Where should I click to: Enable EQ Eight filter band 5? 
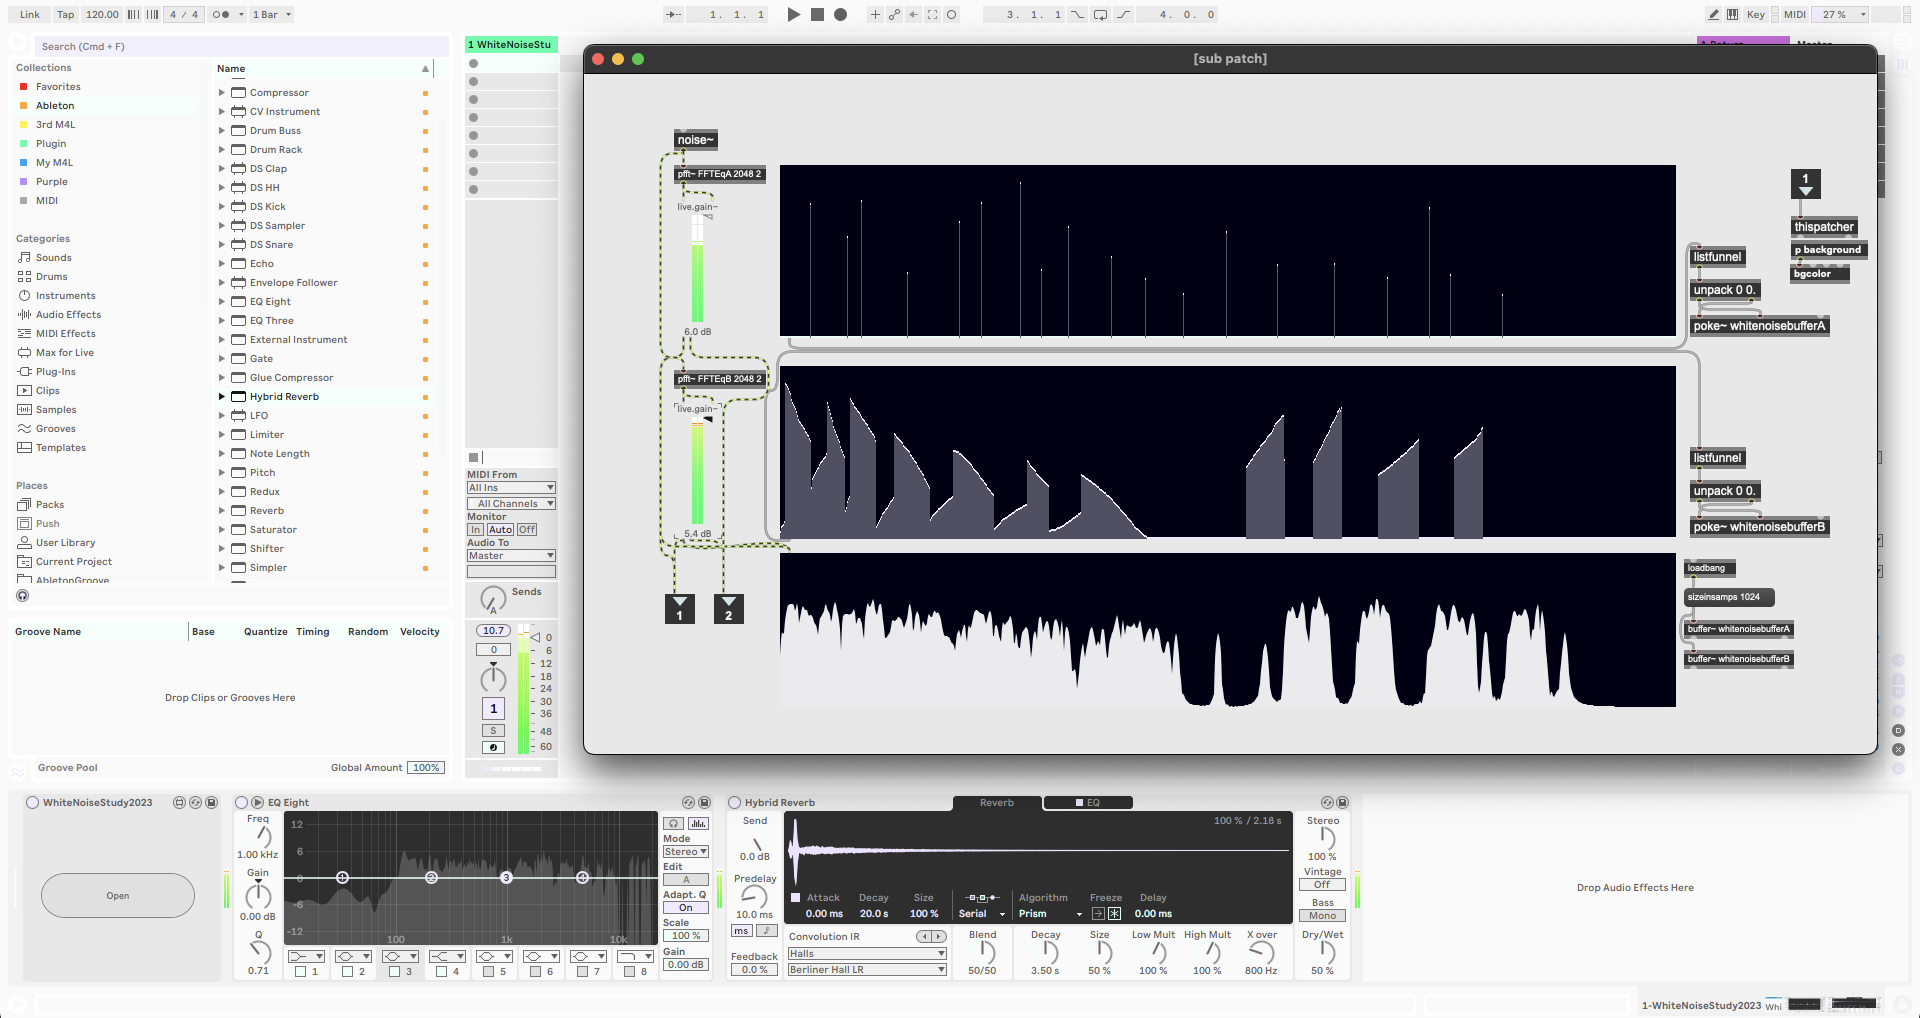click(488, 971)
